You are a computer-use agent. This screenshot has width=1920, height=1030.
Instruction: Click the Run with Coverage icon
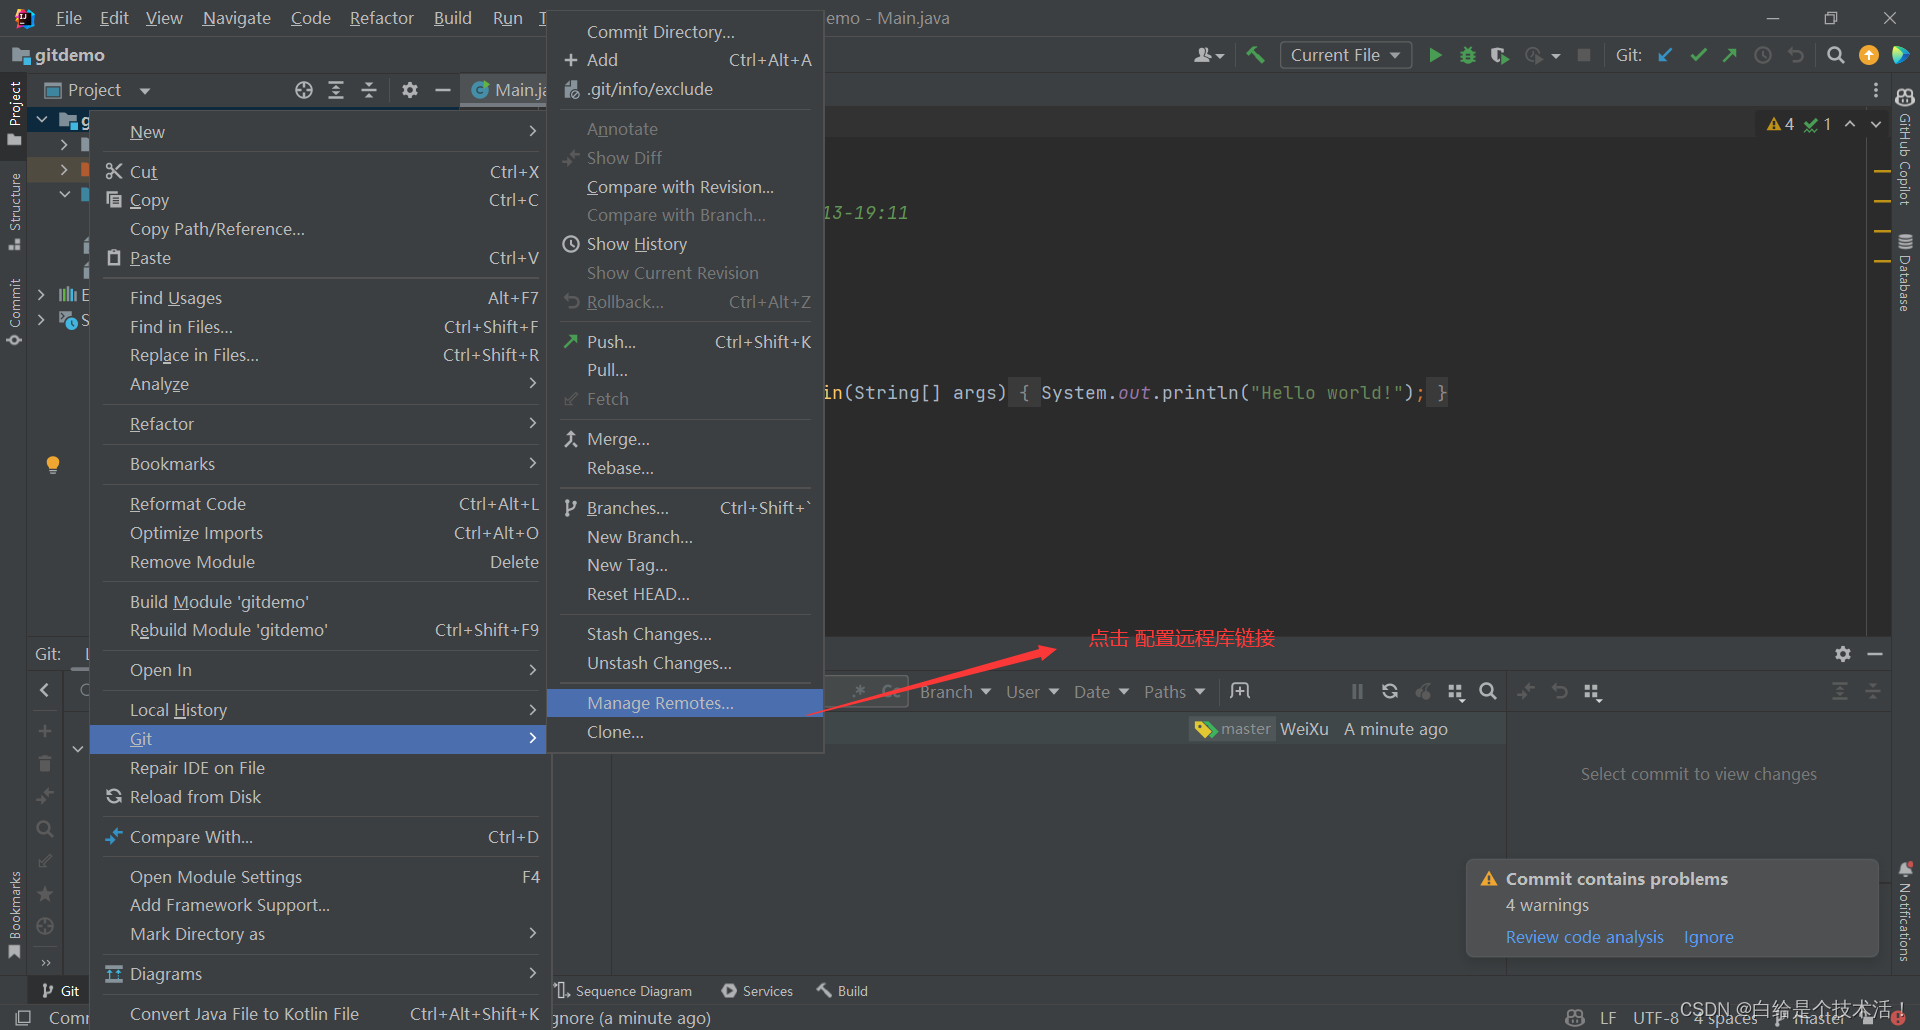point(1500,55)
